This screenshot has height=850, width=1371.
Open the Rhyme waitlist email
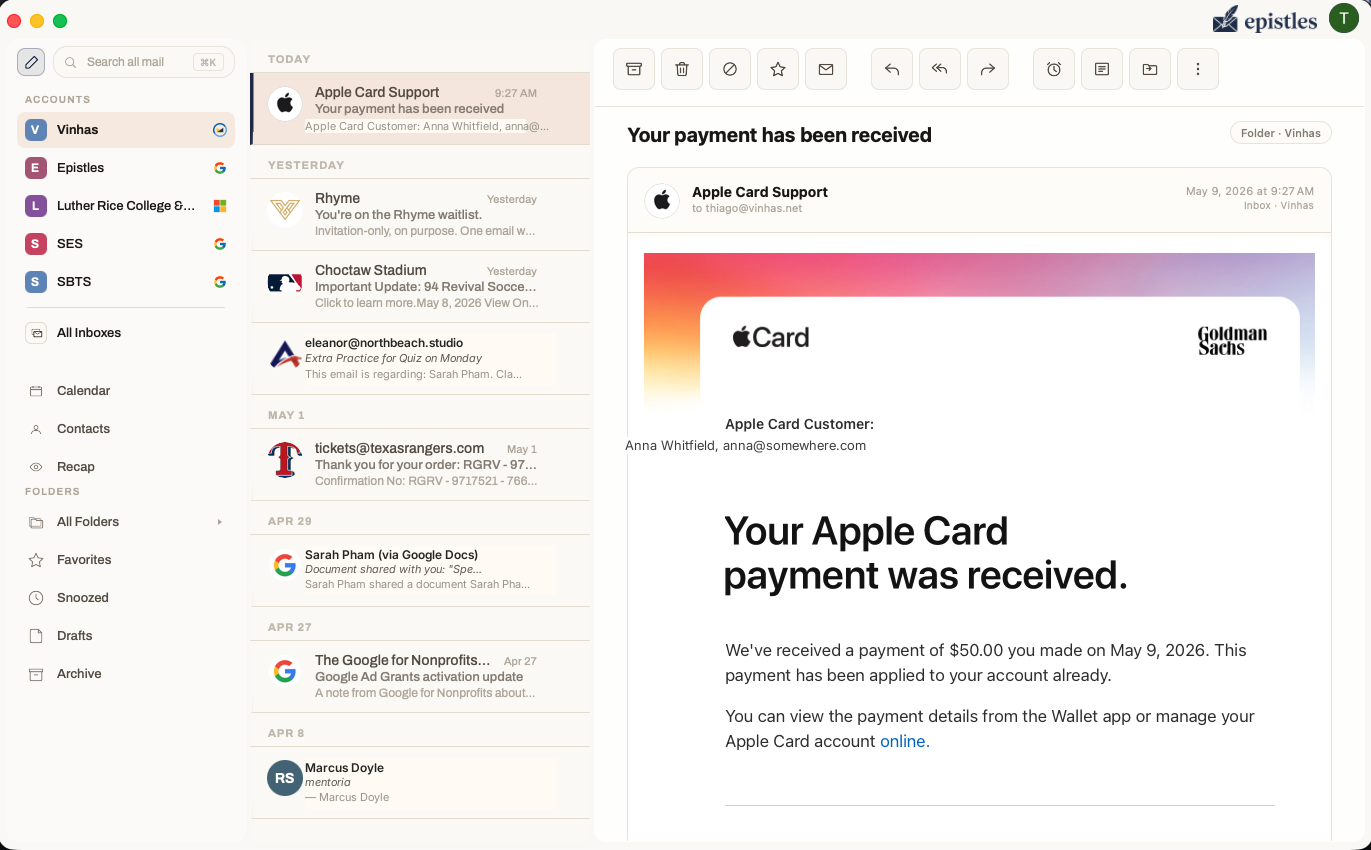tap(420, 214)
